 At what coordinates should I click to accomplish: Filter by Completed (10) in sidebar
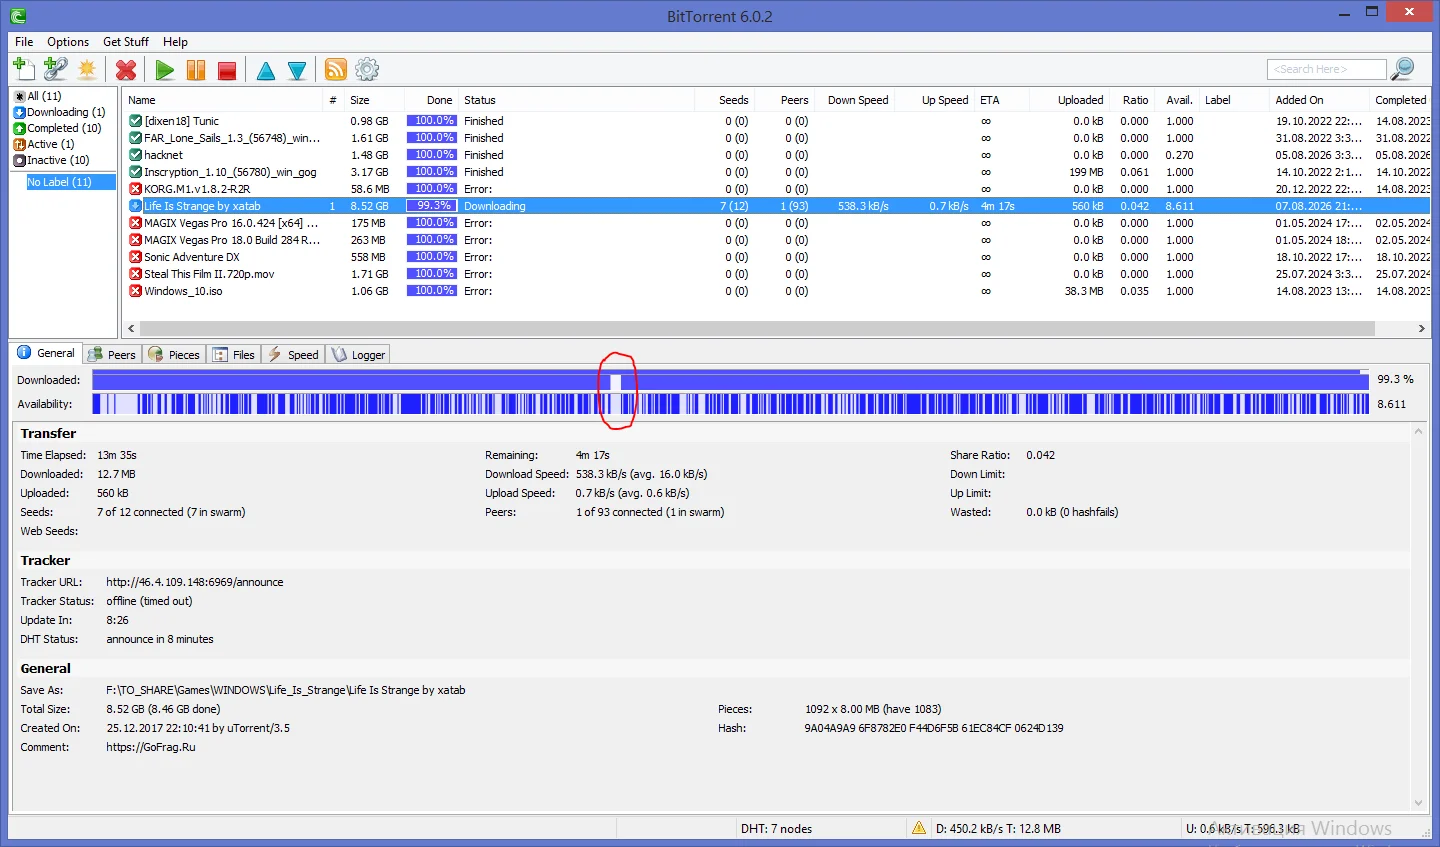57,128
